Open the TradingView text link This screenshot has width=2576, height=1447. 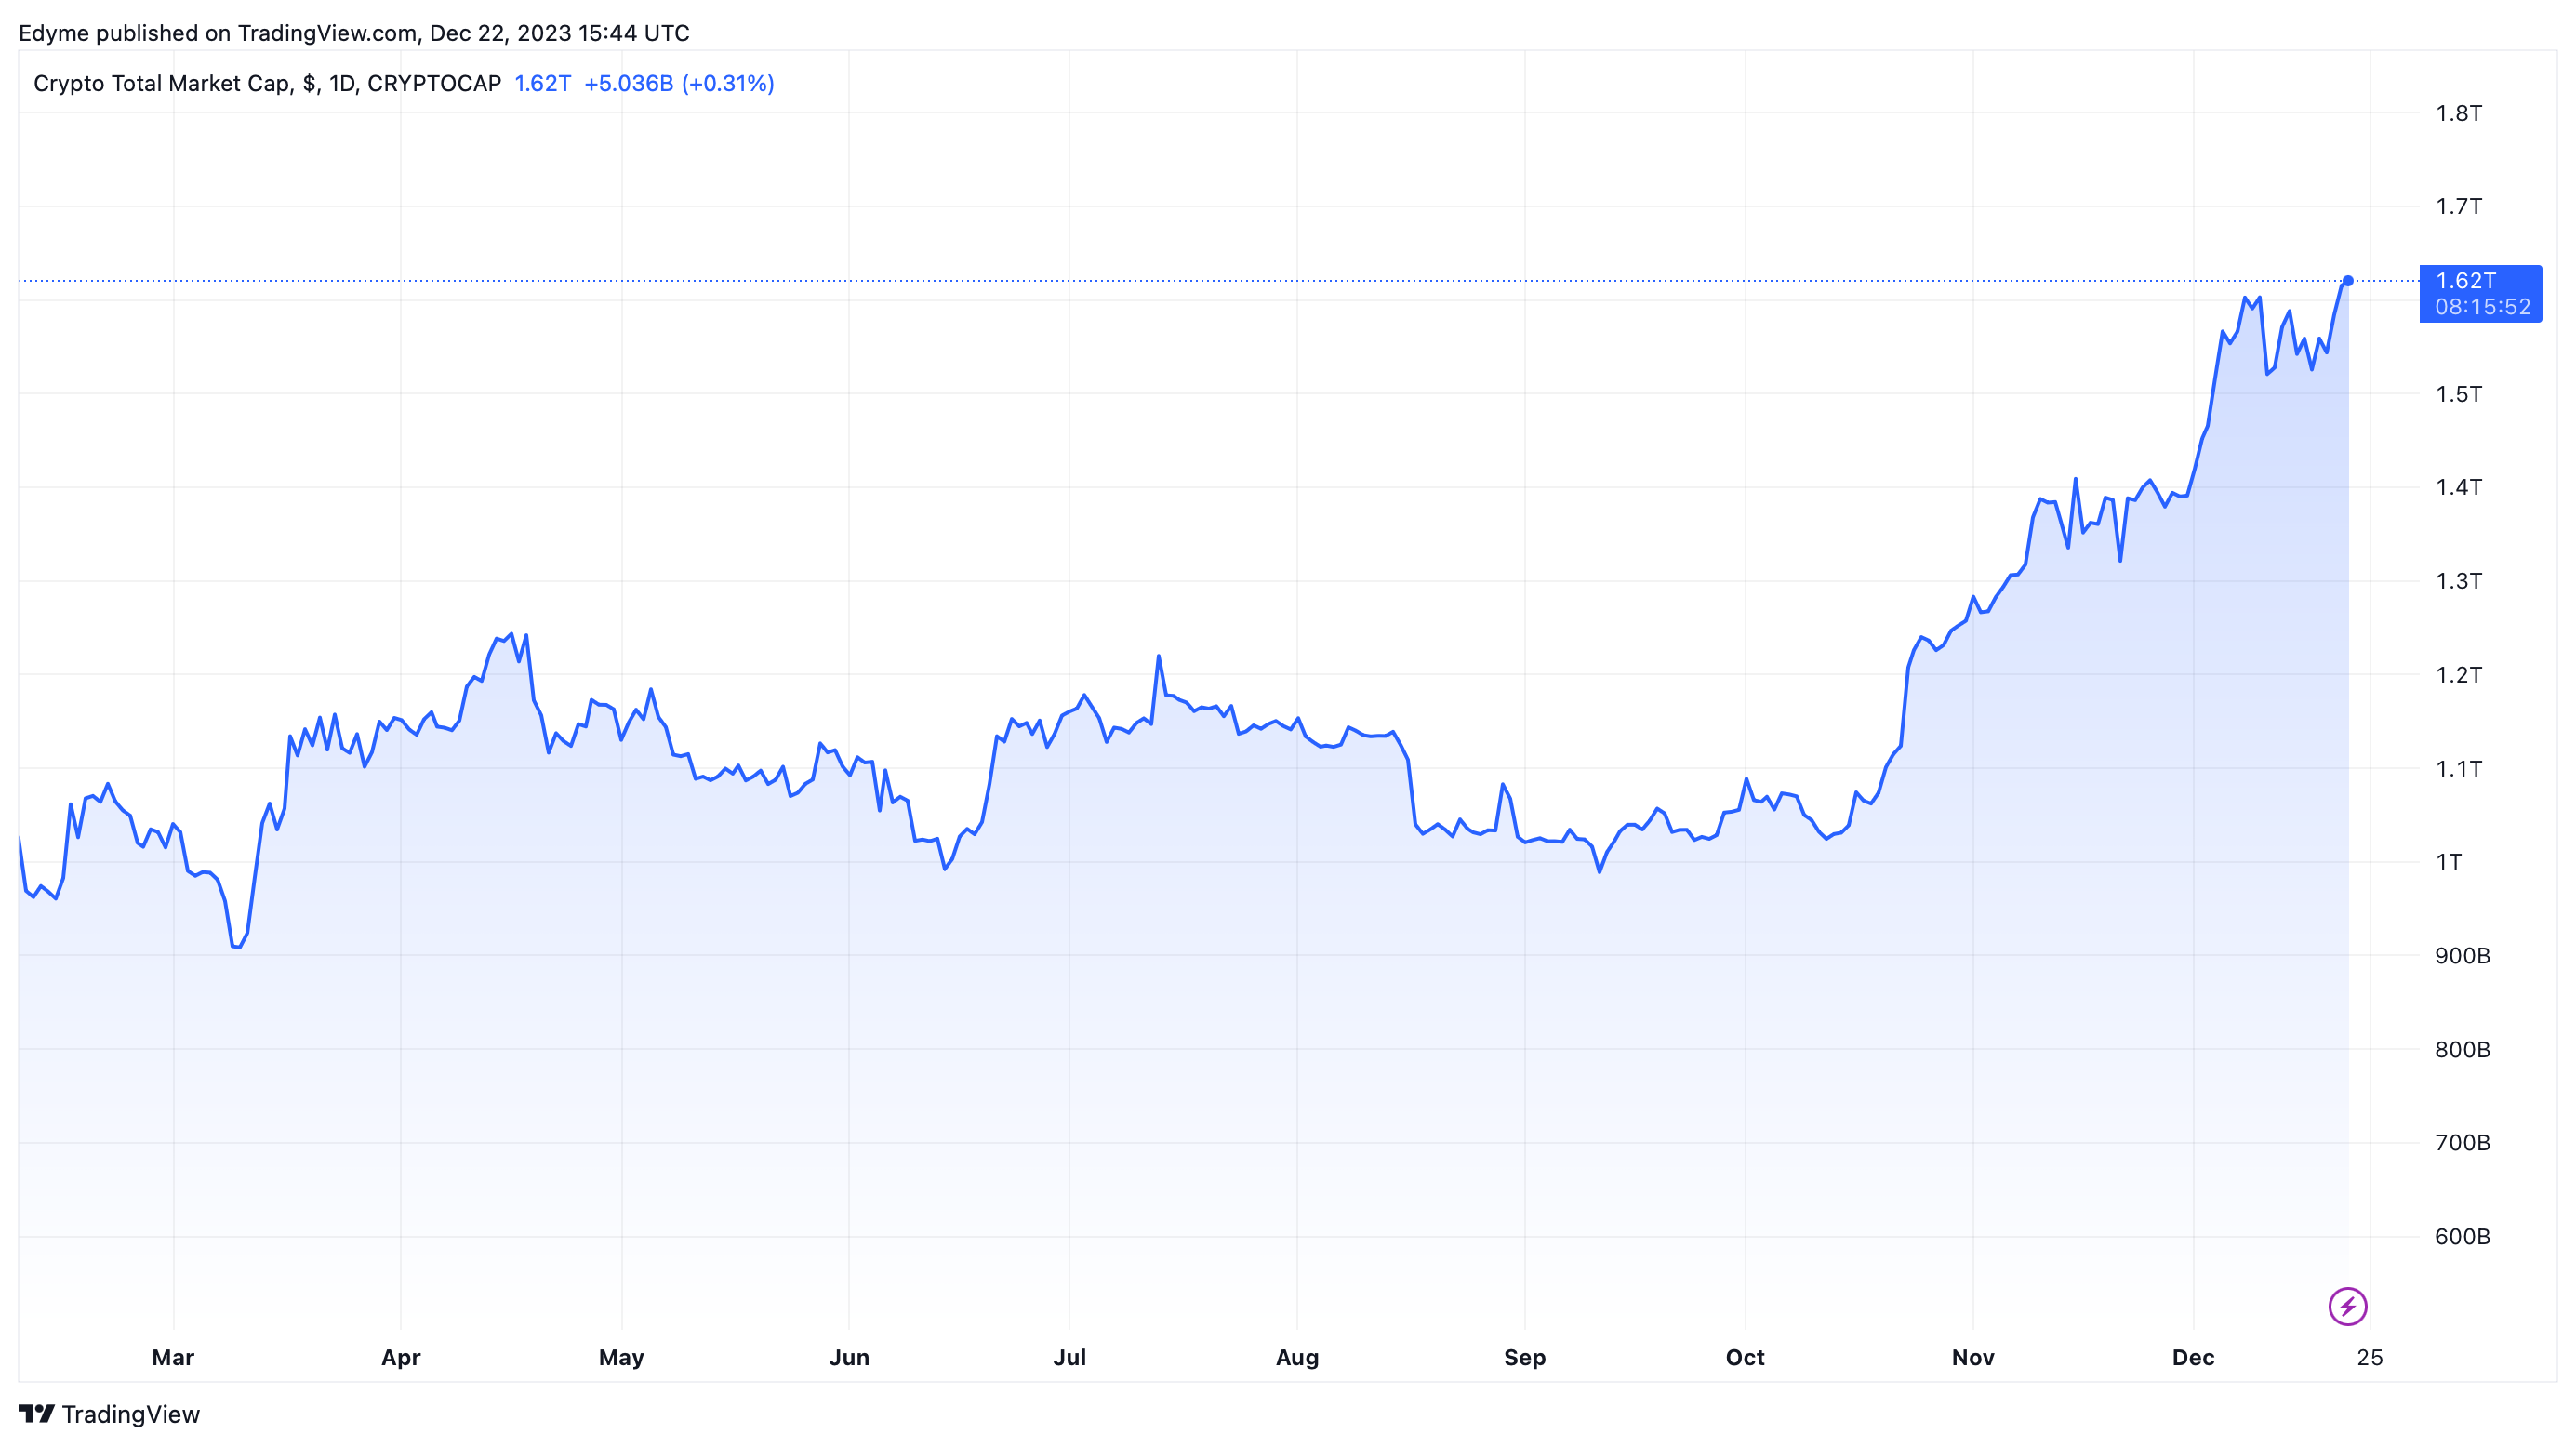click(x=130, y=1414)
